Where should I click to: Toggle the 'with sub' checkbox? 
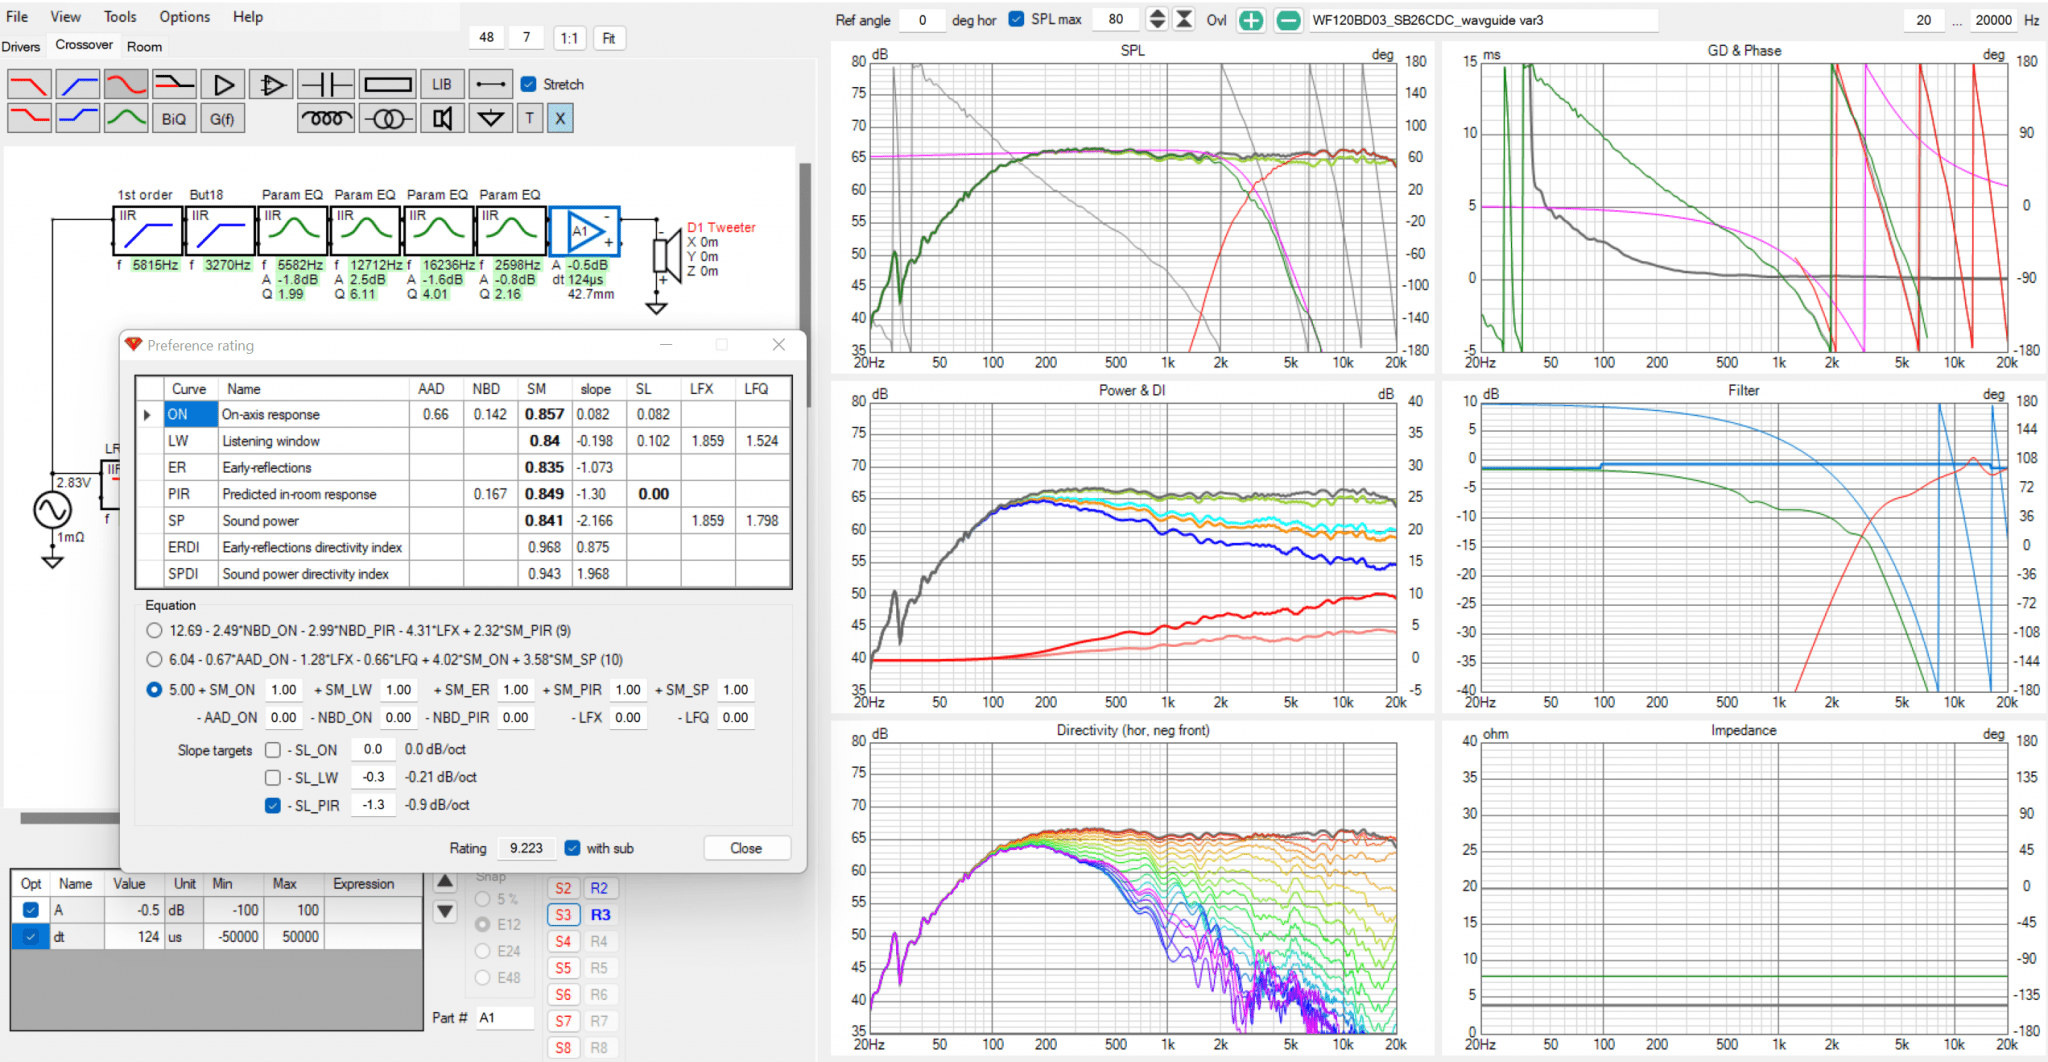point(572,848)
